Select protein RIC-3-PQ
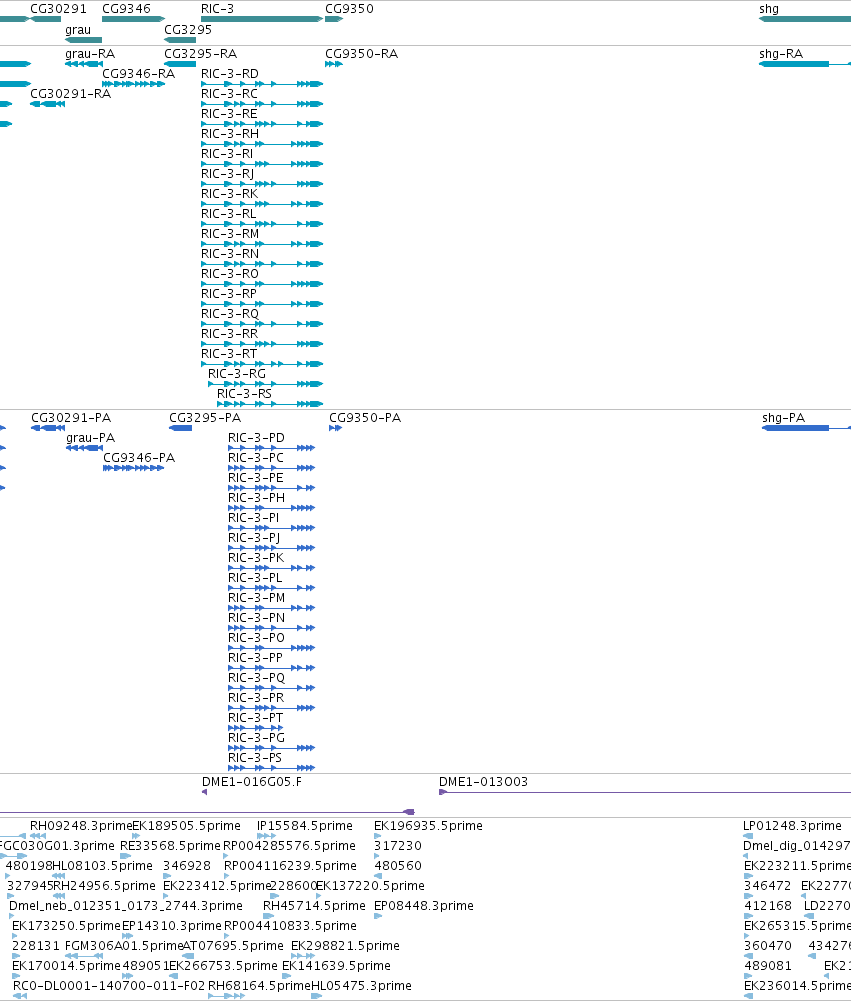This screenshot has height=1001, width=851. (x=271, y=688)
